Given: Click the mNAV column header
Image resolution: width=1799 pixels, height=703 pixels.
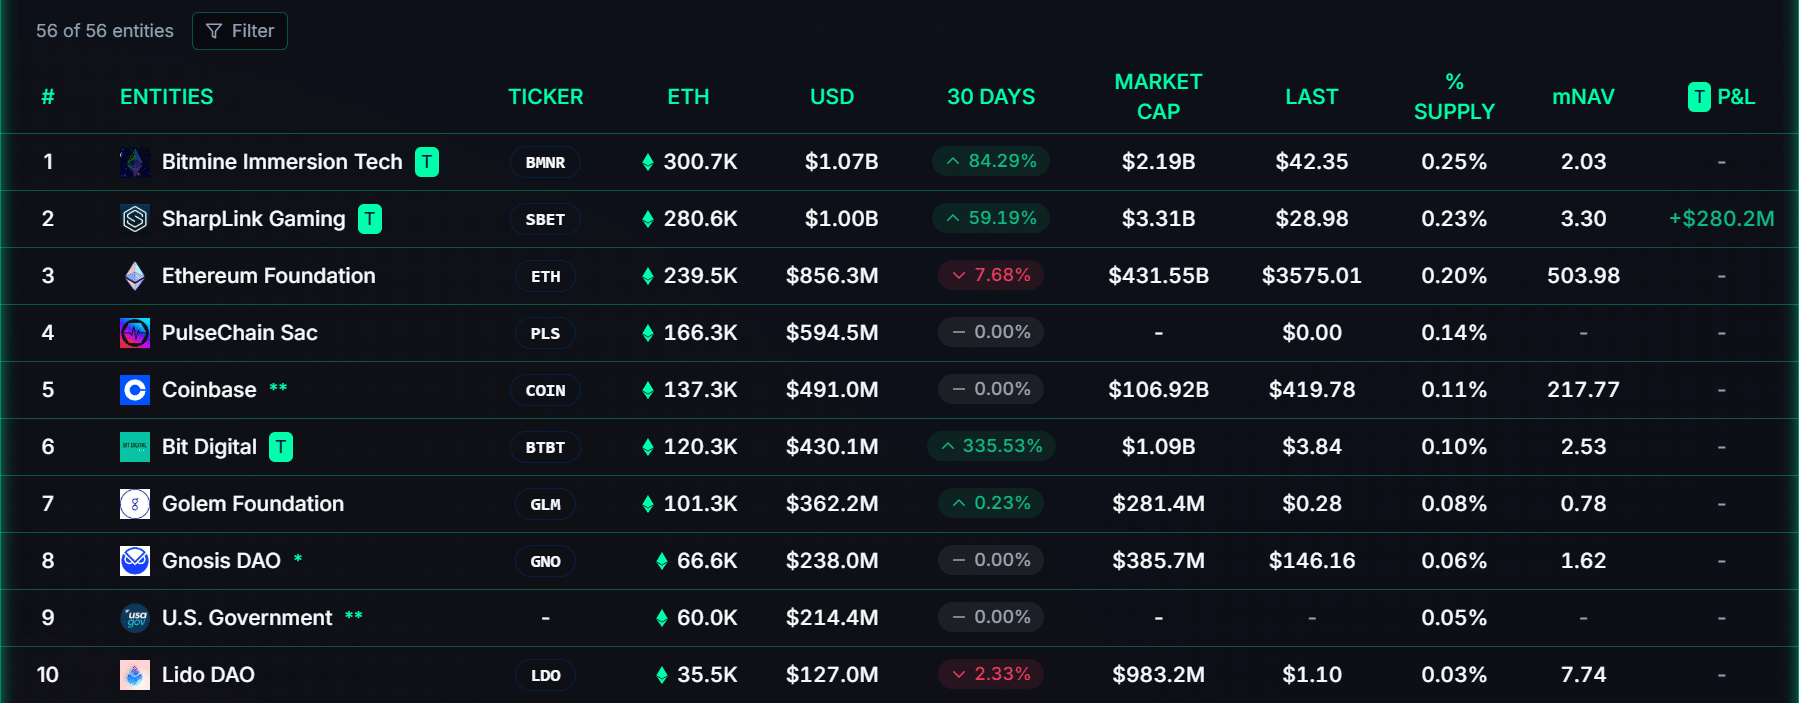Looking at the screenshot, I should 1583,97.
